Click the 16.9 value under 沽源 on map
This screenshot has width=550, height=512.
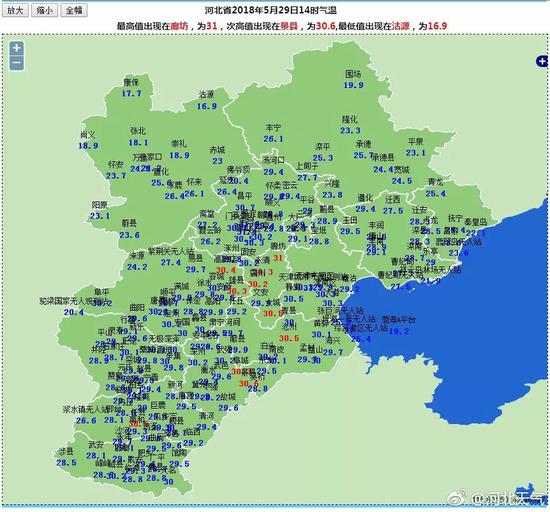tap(207, 106)
